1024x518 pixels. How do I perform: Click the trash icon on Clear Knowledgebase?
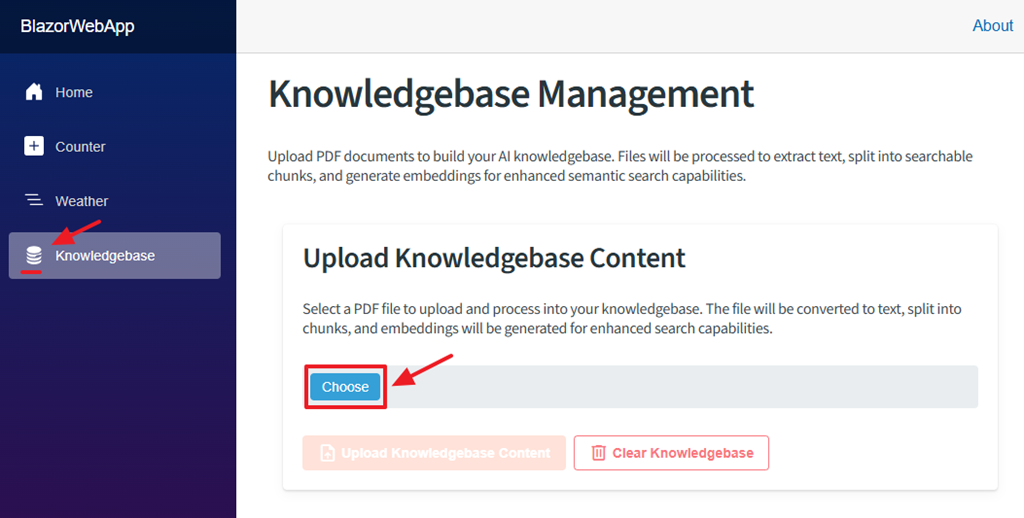click(x=598, y=453)
